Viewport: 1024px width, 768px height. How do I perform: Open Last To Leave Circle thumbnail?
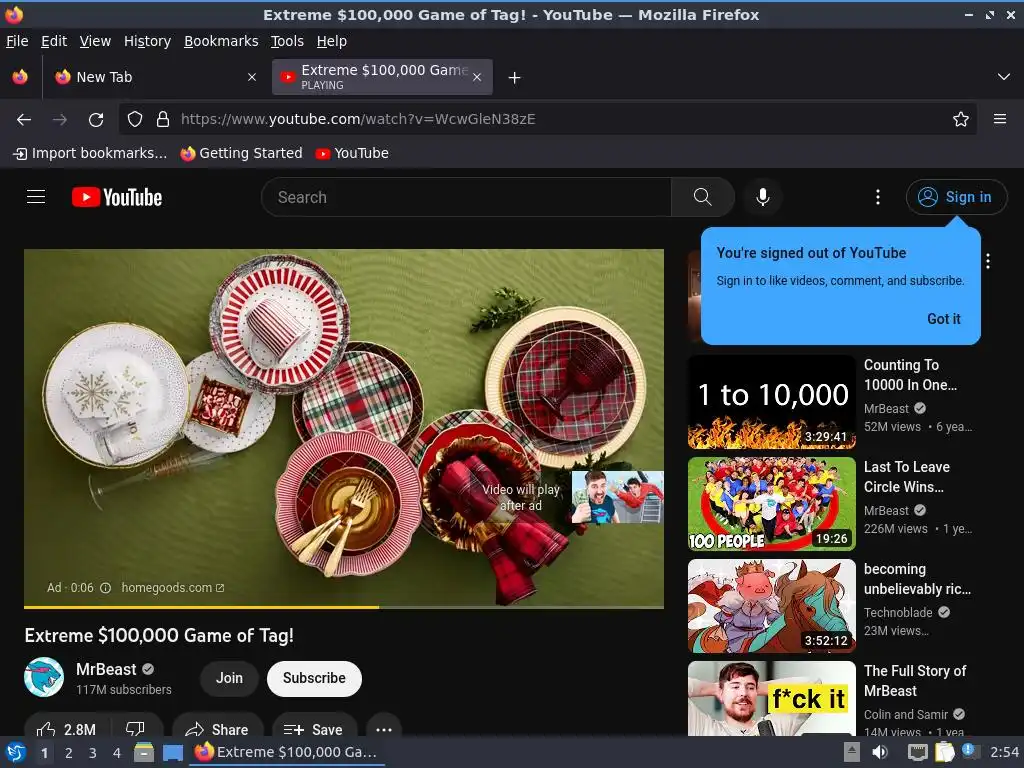[x=771, y=504]
